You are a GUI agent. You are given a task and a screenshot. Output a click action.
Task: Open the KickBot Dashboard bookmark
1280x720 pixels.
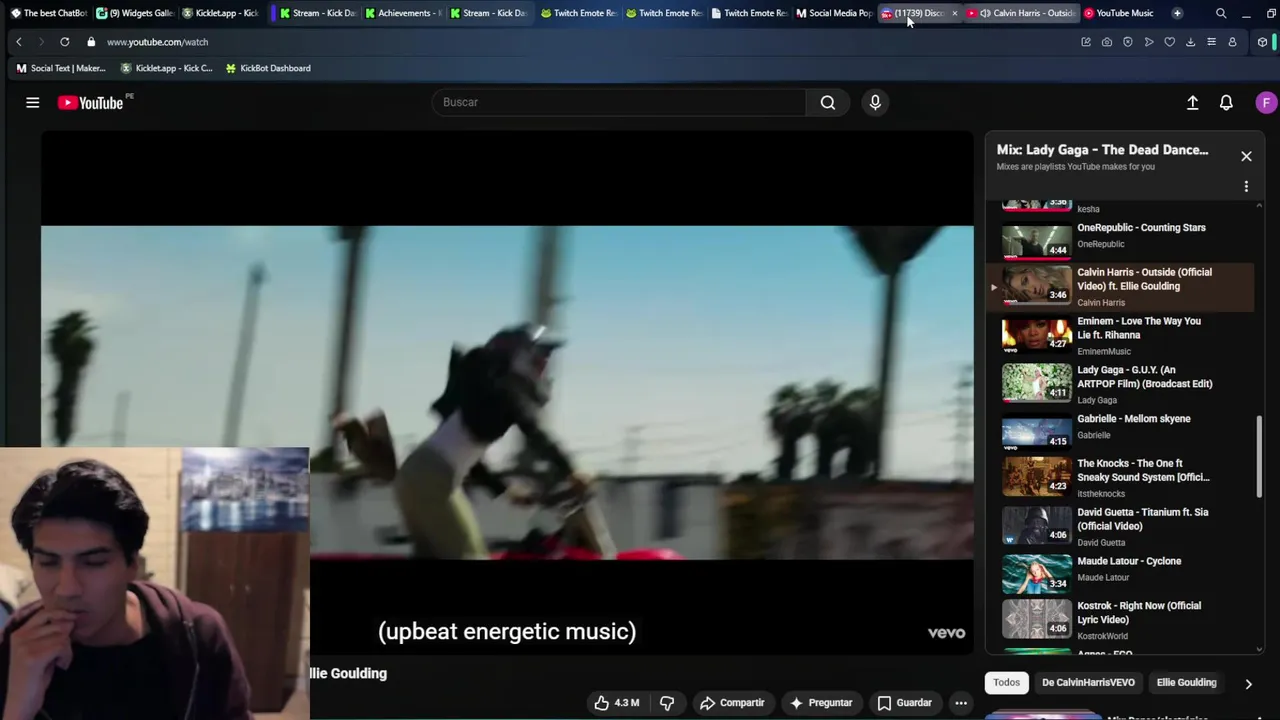pos(268,68)
